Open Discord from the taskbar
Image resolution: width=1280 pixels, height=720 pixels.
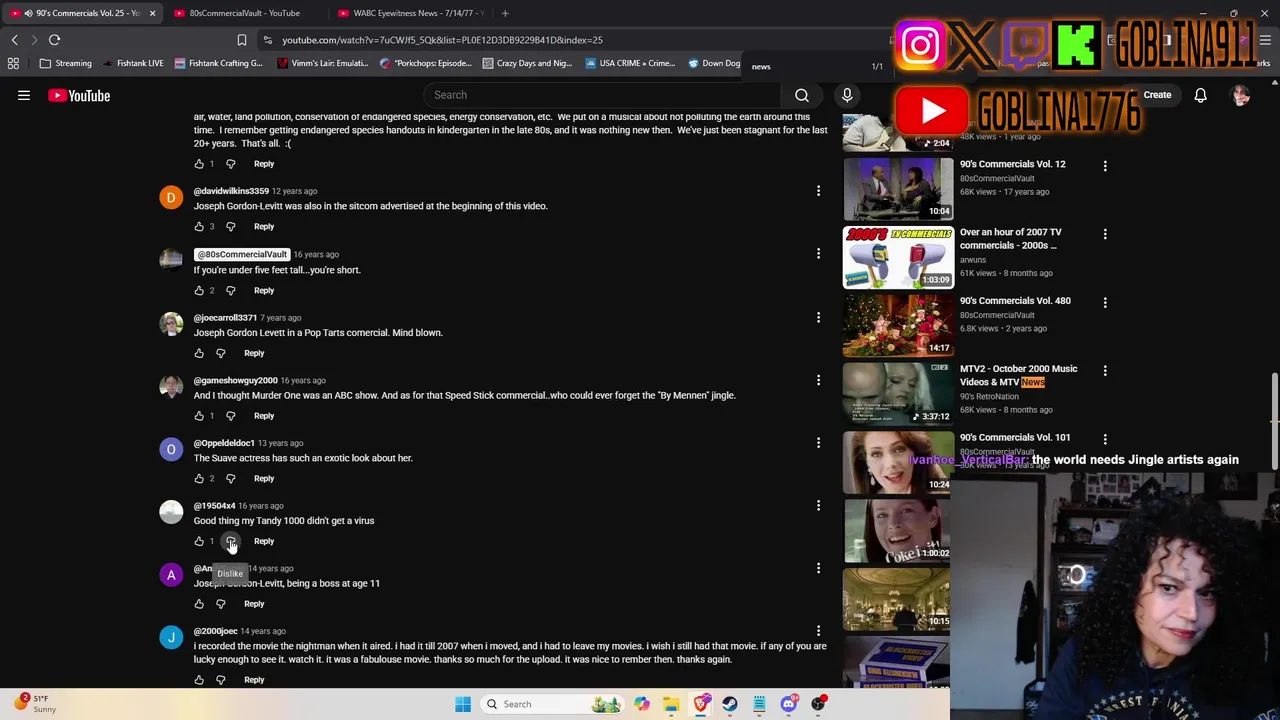pyautogui.click(x=789, y=704)
